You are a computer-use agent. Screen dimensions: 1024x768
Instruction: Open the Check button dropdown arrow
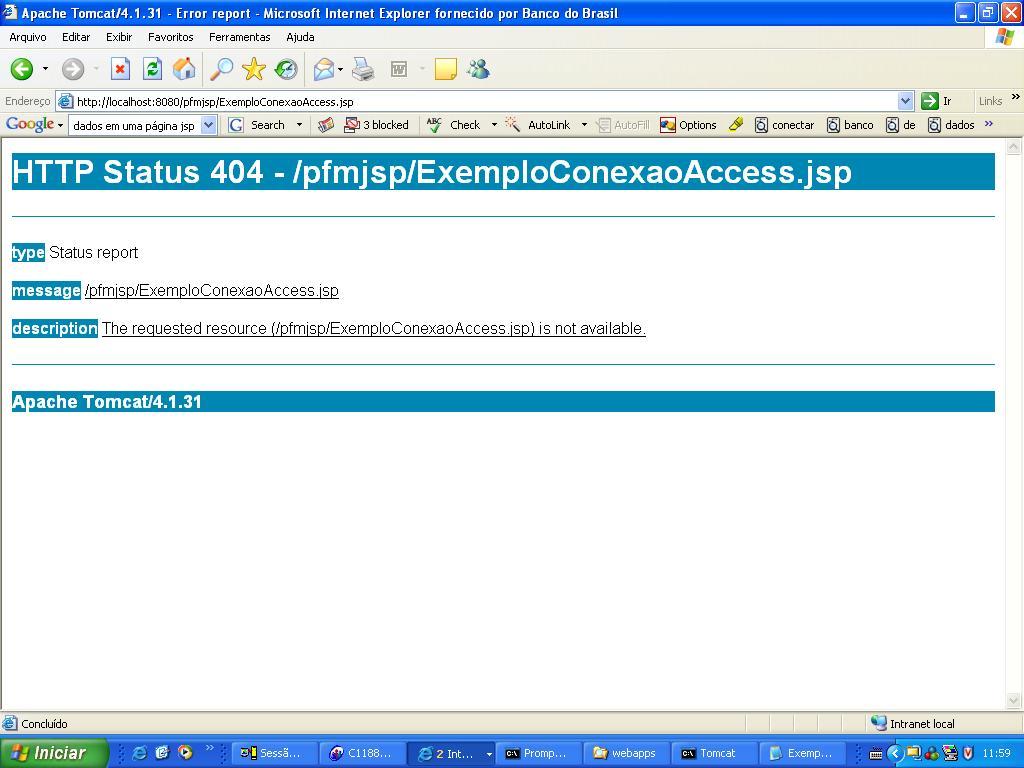pos(494,125)
